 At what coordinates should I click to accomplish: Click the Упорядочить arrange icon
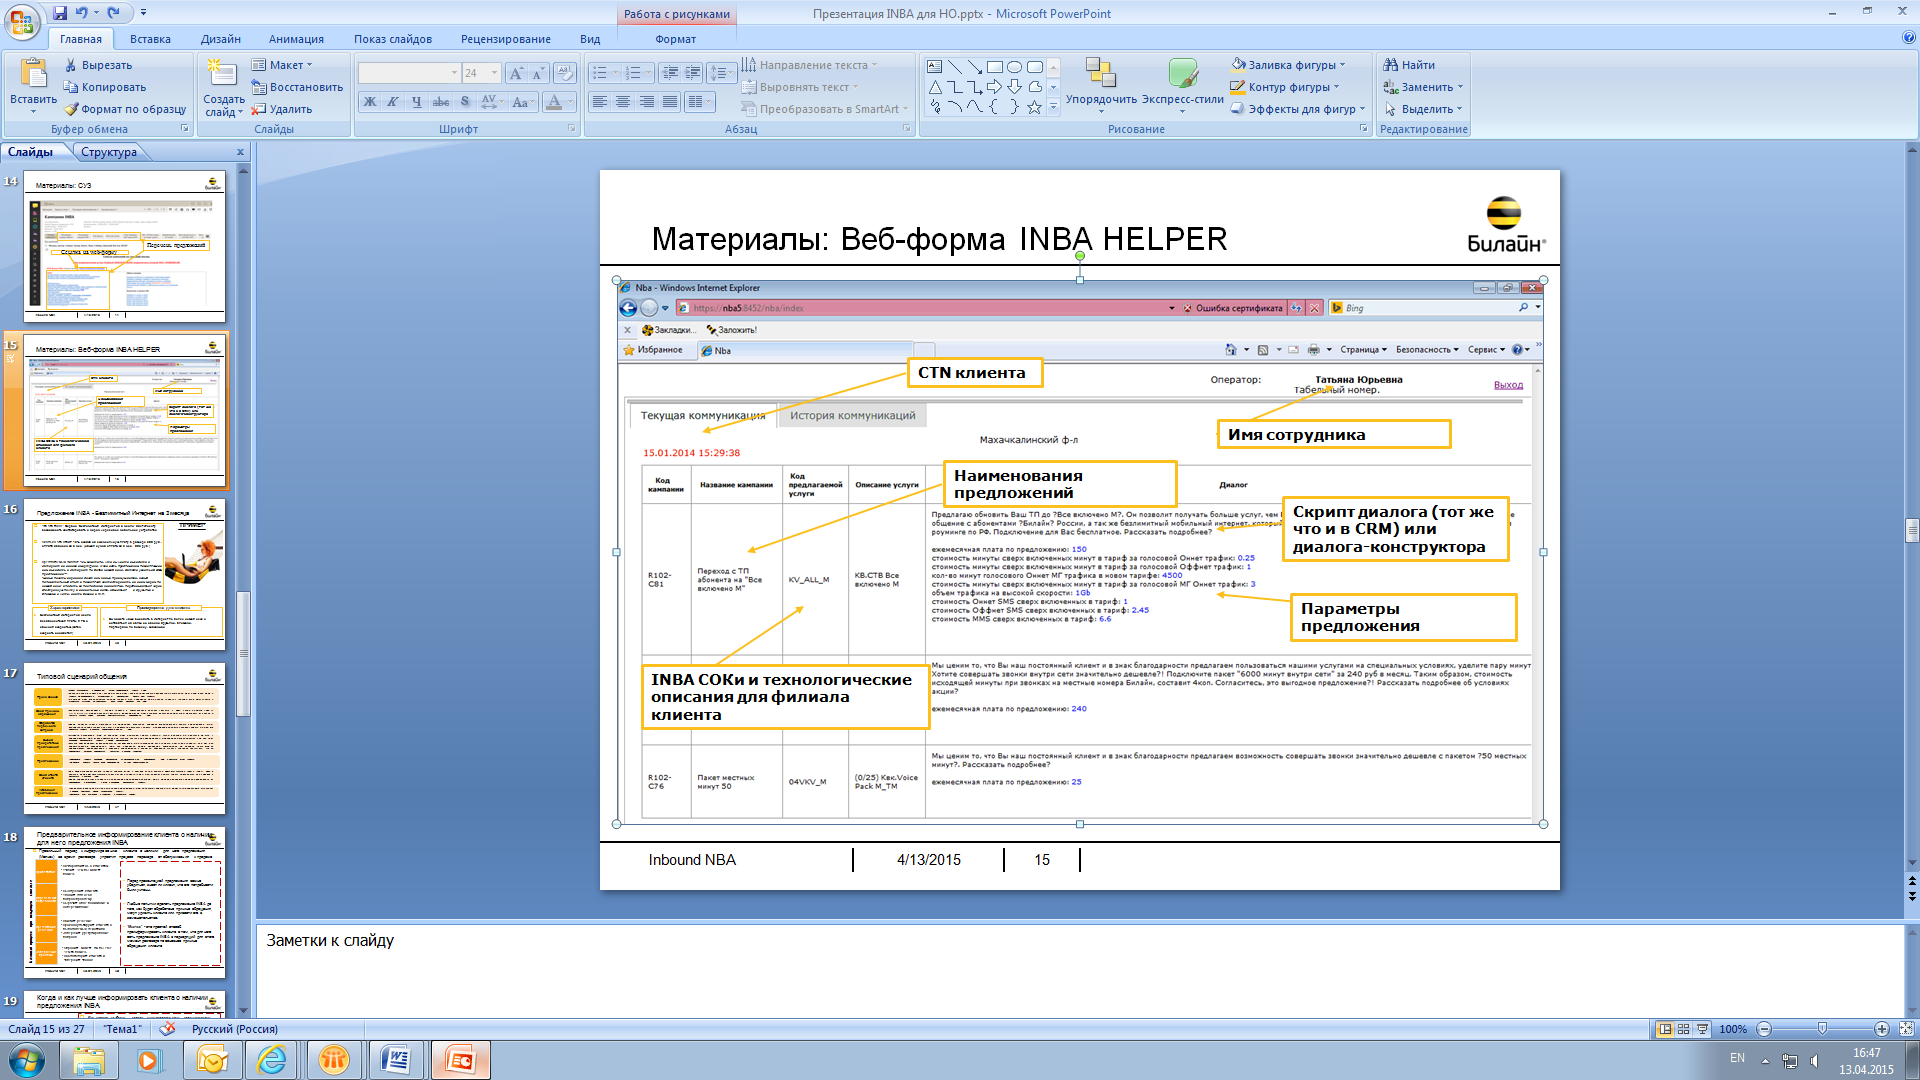[x=1101, y=74]
